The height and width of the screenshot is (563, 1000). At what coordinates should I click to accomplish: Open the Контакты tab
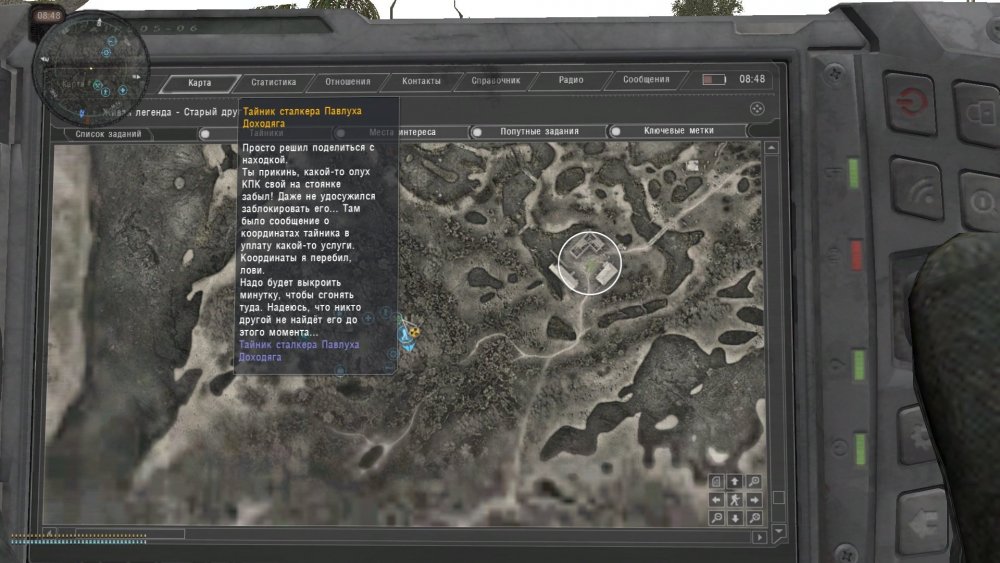pyautogui.click(x=421, y=81)
